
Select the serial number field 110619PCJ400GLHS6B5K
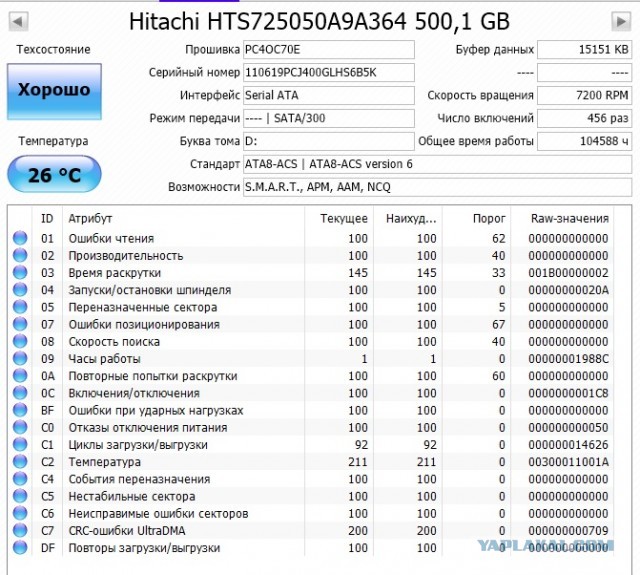329,73
